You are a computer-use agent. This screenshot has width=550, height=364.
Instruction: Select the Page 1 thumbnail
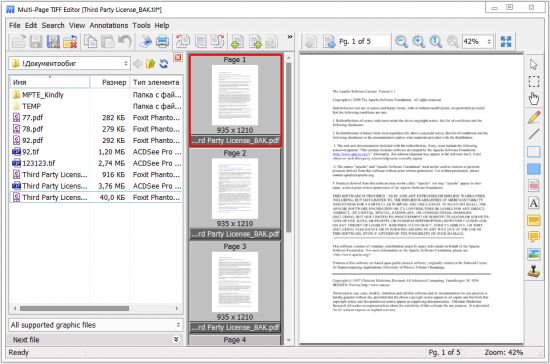coord(235,100)
